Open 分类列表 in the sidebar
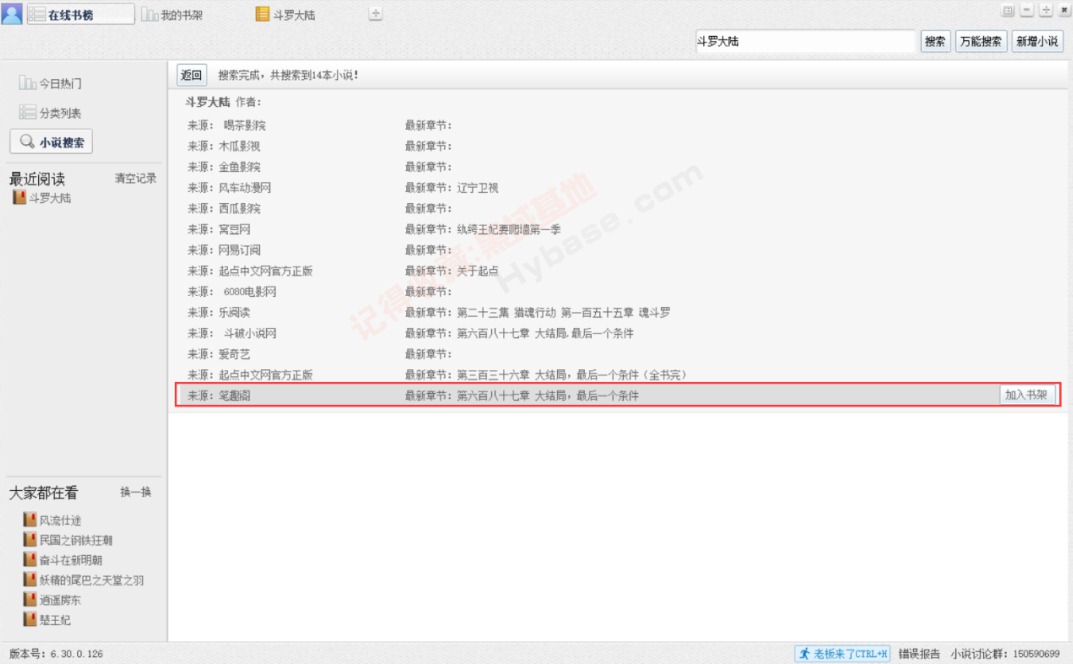1073x664 pixels. pyautogui.click(x=51, y=113)
